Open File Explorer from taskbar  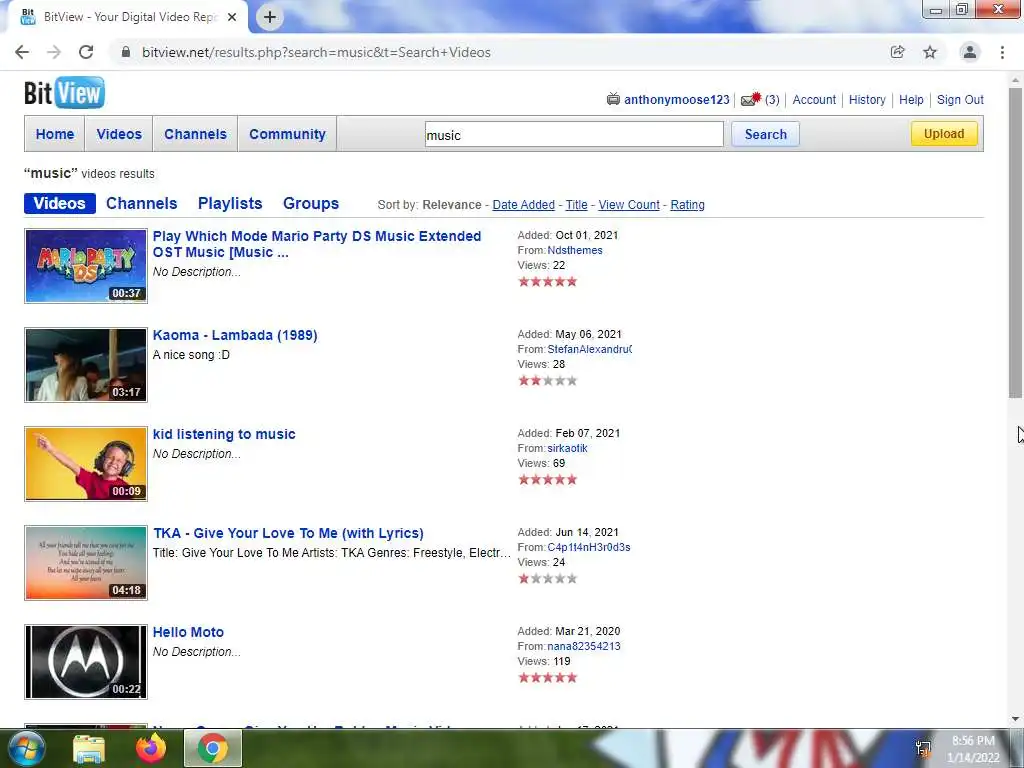(x=89, y=749)
